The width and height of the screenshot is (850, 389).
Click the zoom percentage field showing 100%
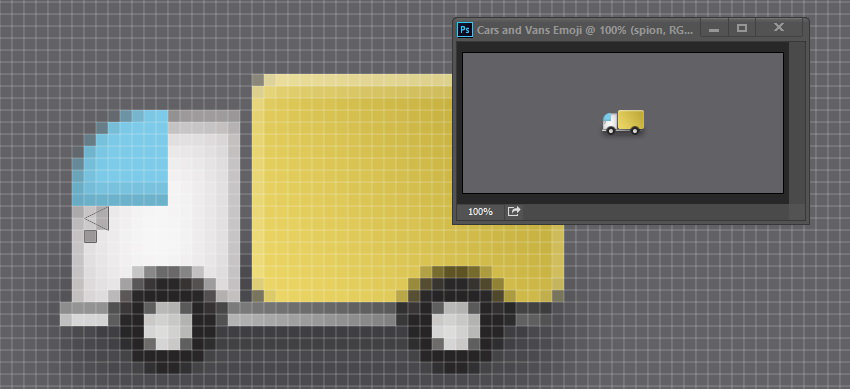point(480,211)
